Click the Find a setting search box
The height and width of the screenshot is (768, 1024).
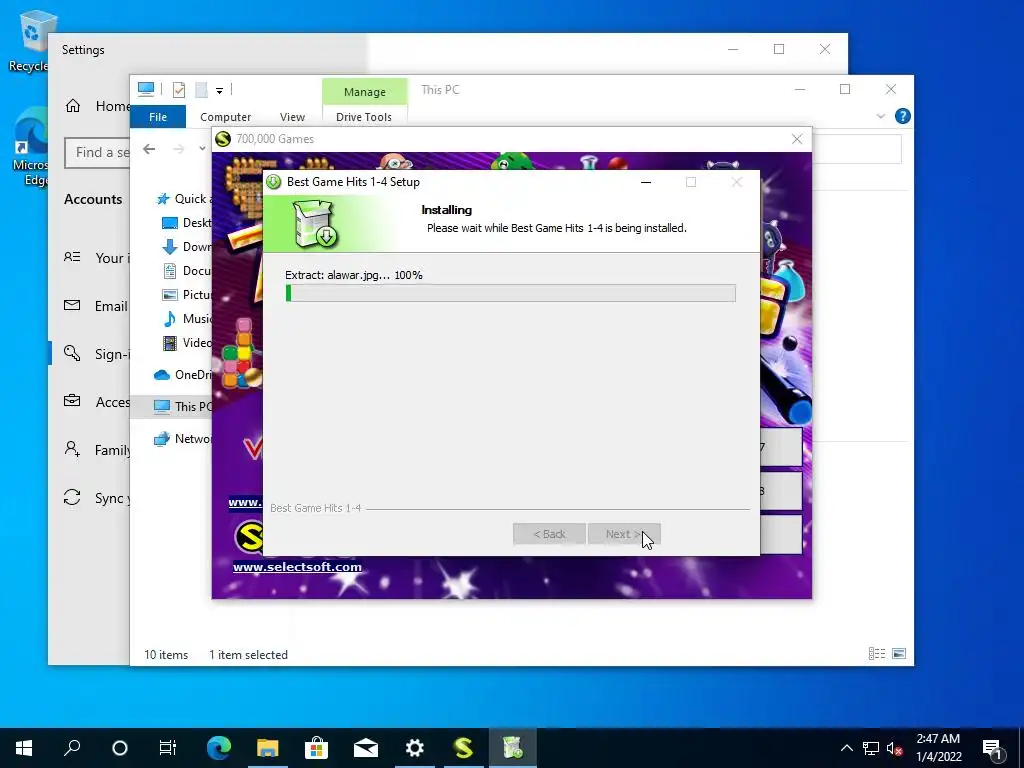point(97,152)
